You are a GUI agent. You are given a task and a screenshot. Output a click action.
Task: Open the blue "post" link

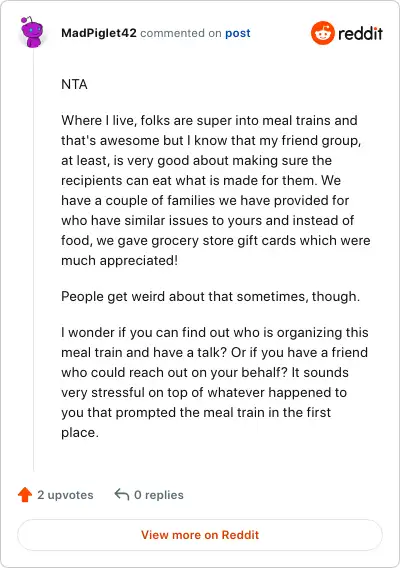(x=238, y=33)
